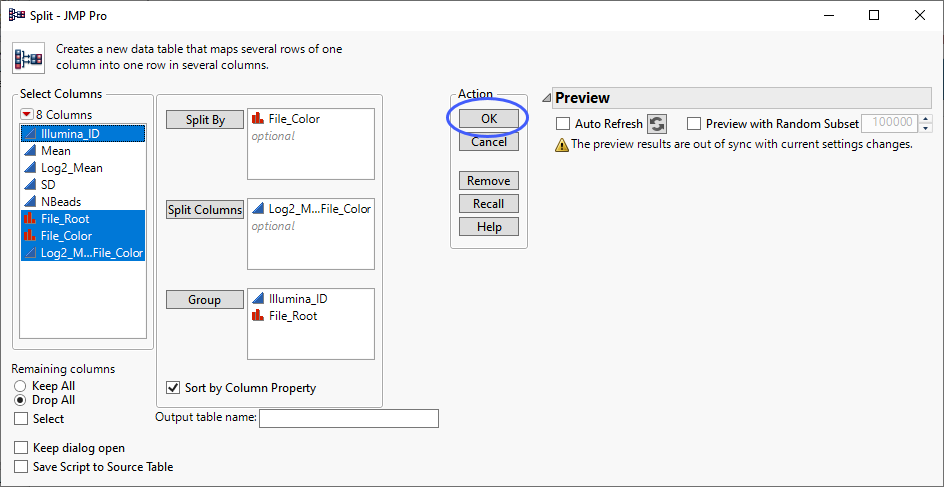Increase the random subset size stepper
This screenshot has height=487, width=944.
tap(926, 119)
